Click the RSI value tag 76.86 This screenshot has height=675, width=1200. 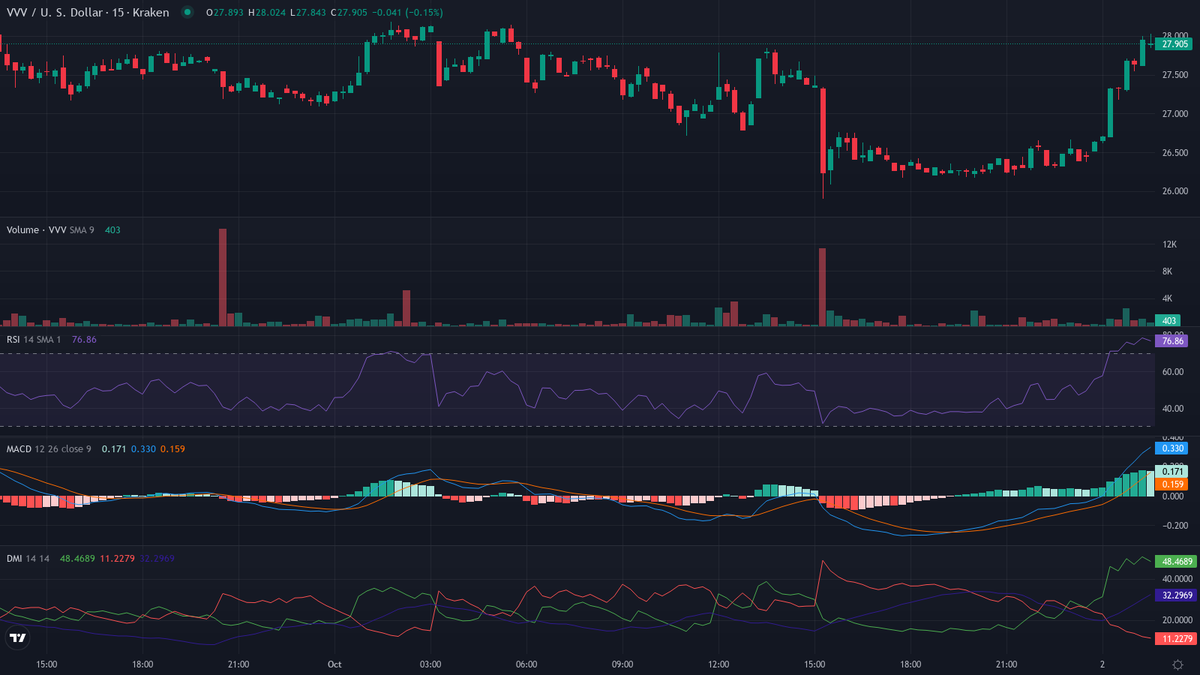(x=1173, y=341)
